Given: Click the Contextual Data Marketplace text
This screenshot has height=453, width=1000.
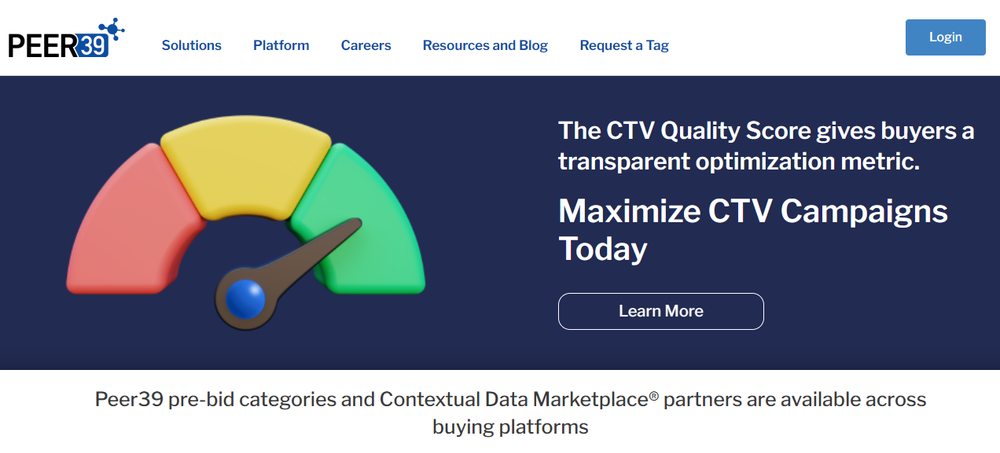Looking at the screenshot, I should point(519,400).
